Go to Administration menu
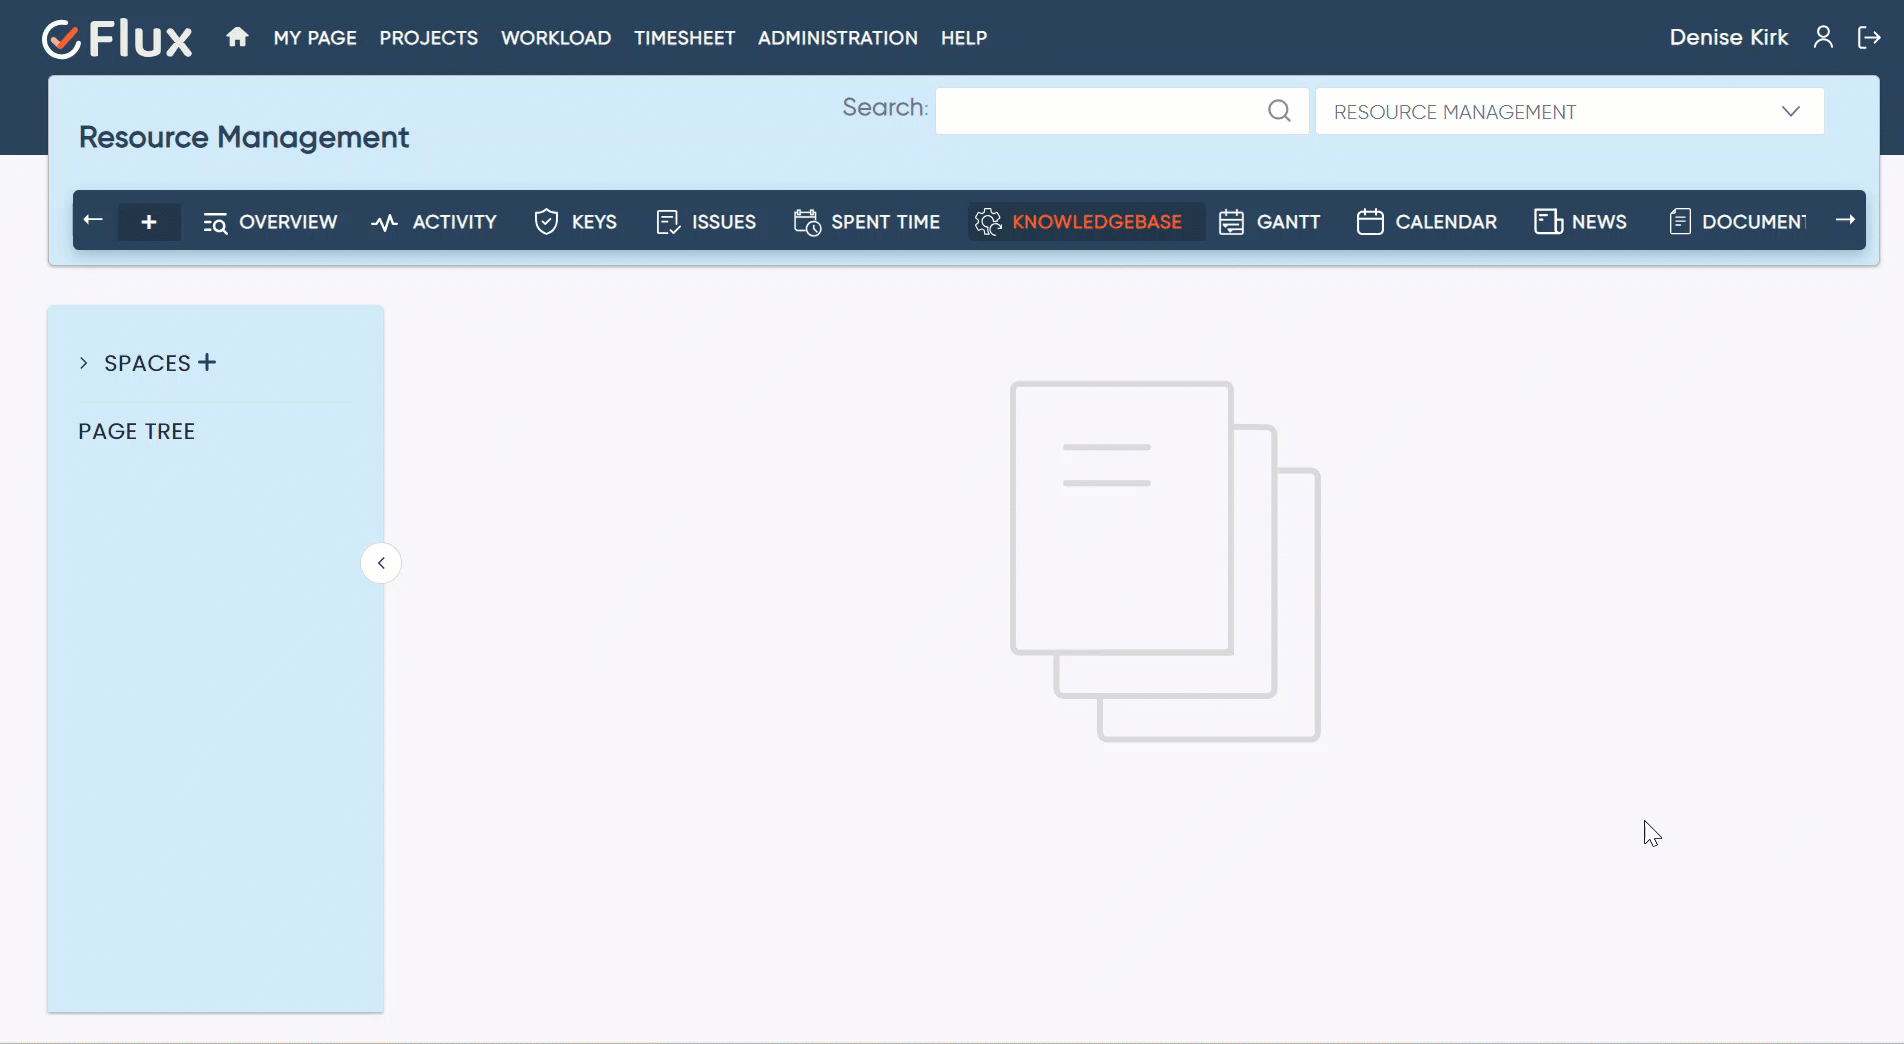1904x1044 pixels. coord(837,38)
